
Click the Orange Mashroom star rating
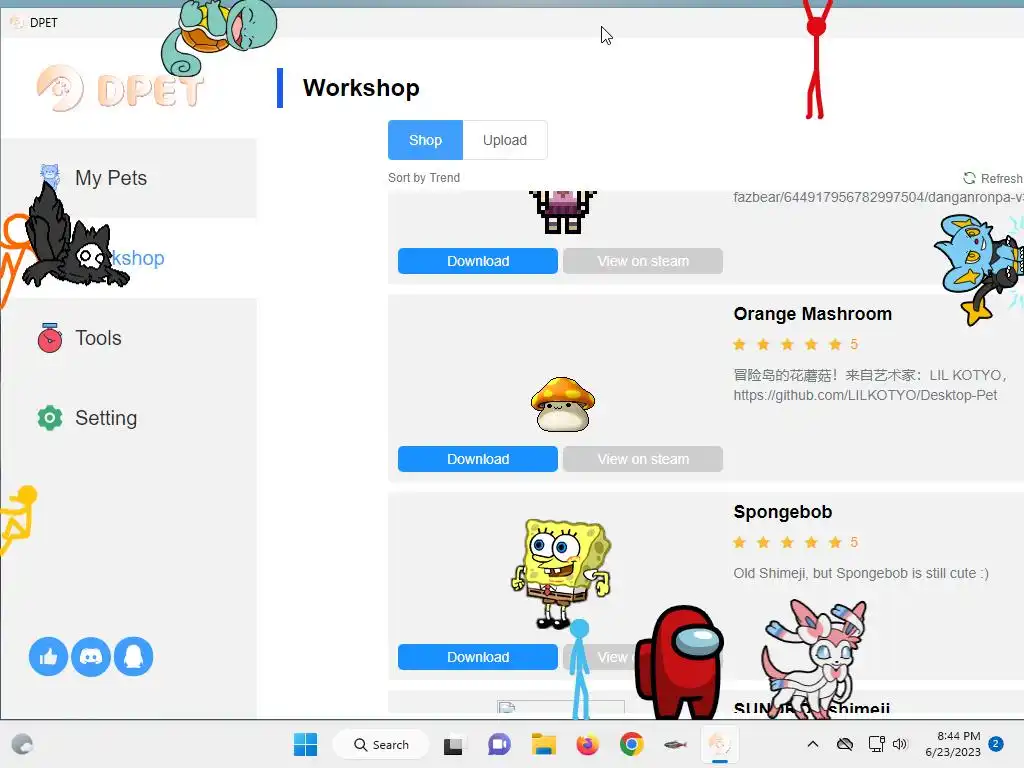pos(795,344)
